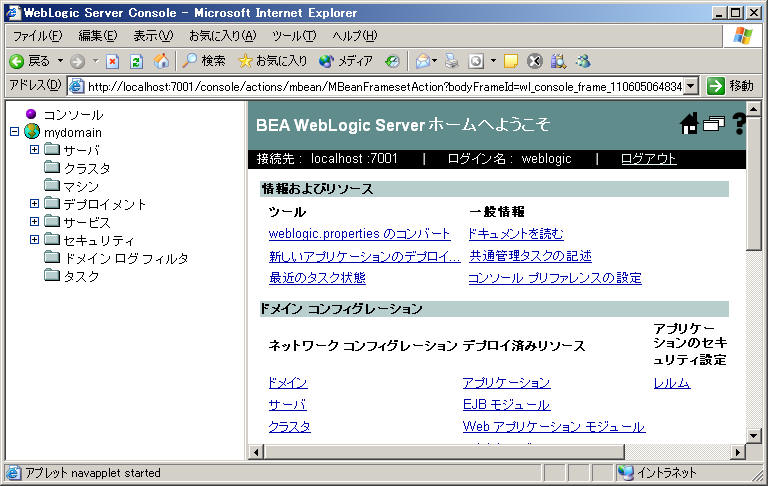Screen dimensions: 768x486
Task: Open the 検索 search toolbar button
Action: (204, 61)
